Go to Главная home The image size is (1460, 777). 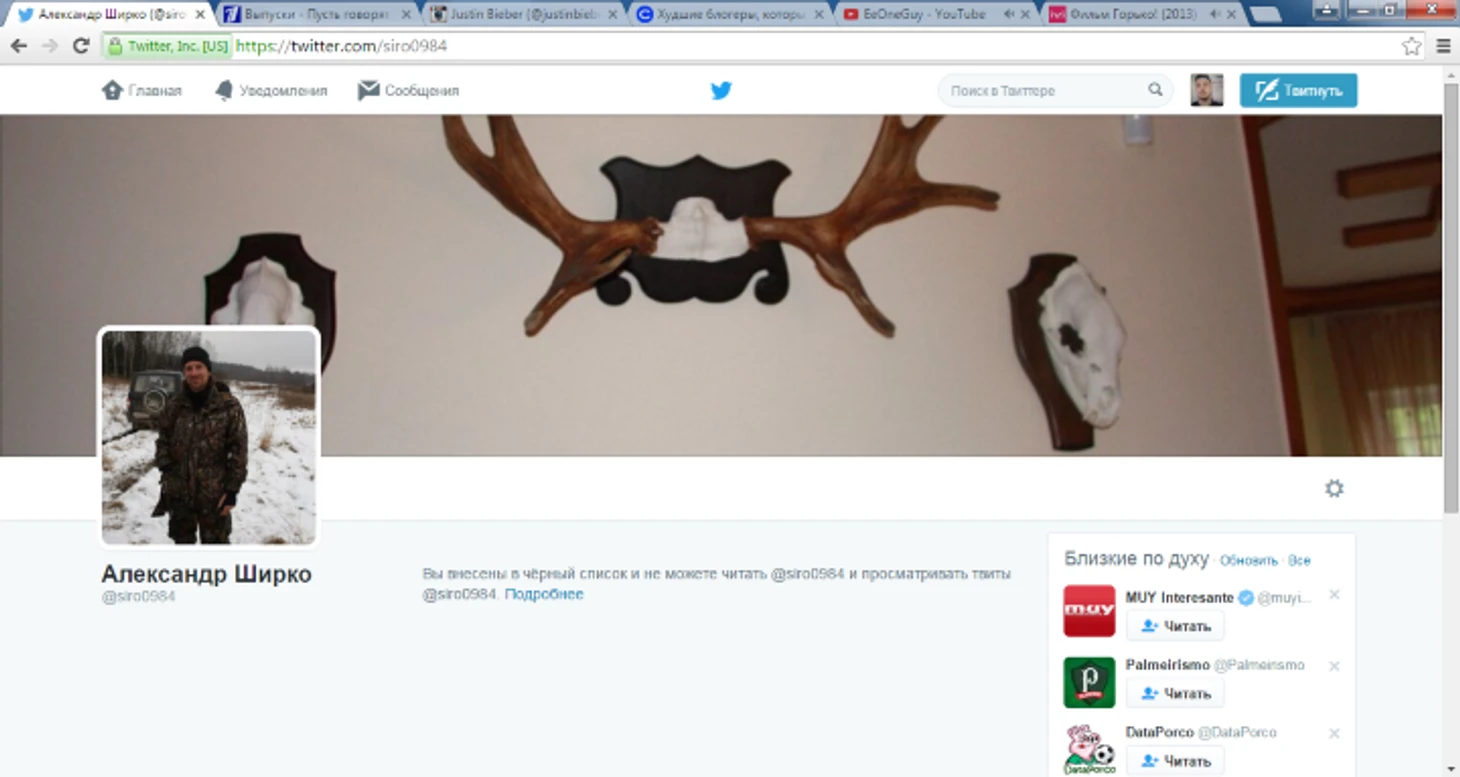point(142,90)
